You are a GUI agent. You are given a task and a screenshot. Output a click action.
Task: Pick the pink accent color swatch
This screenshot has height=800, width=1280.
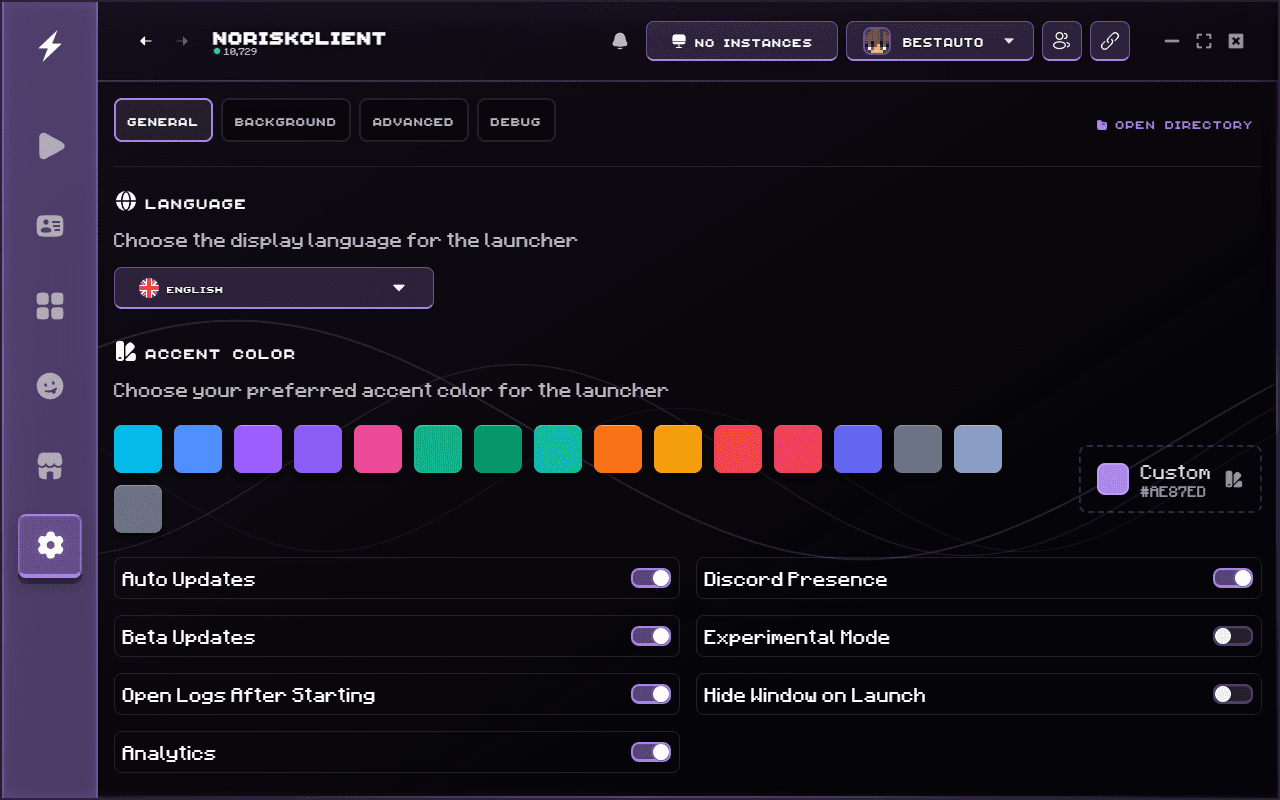point(378,449)
